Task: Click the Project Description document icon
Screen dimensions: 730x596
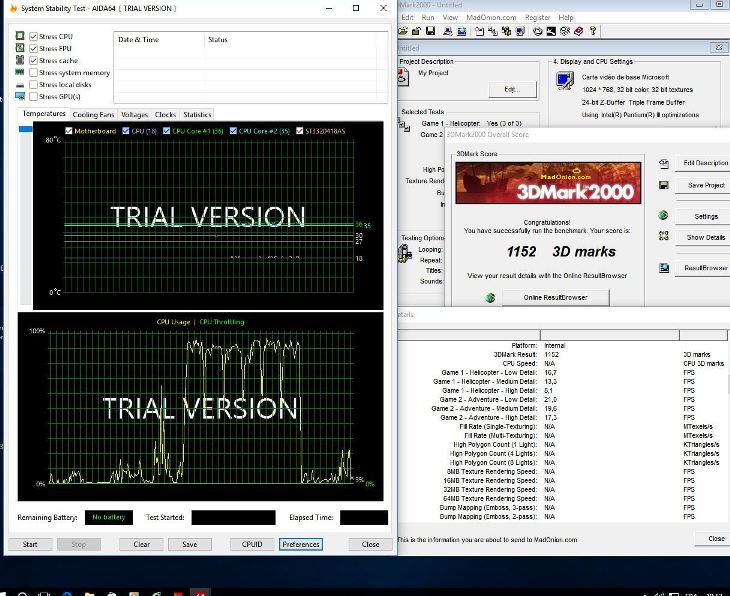Action: [x=403, y=77]
